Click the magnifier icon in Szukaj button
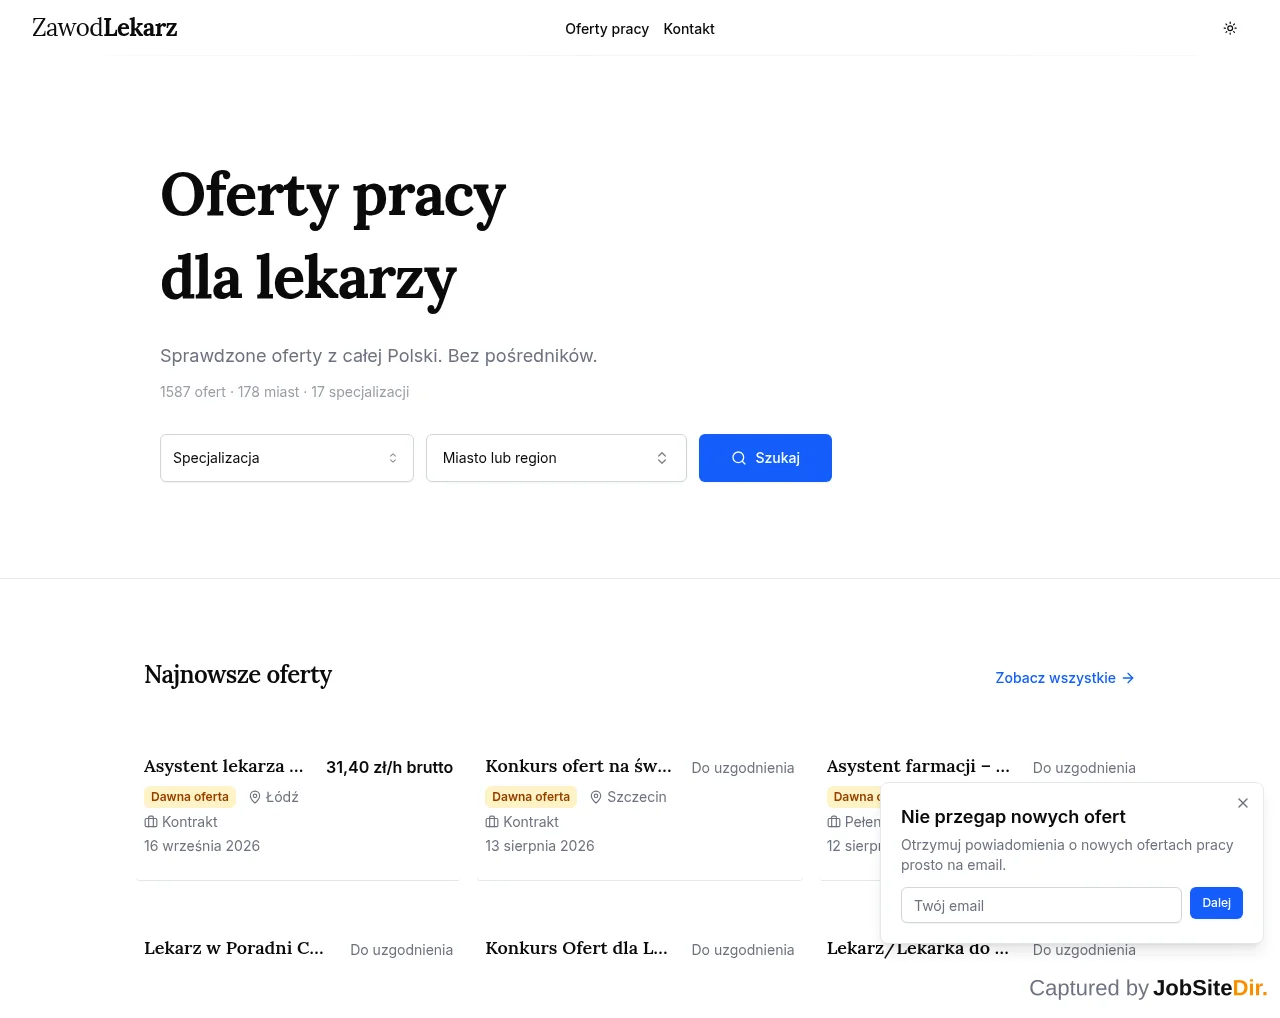 739,458
